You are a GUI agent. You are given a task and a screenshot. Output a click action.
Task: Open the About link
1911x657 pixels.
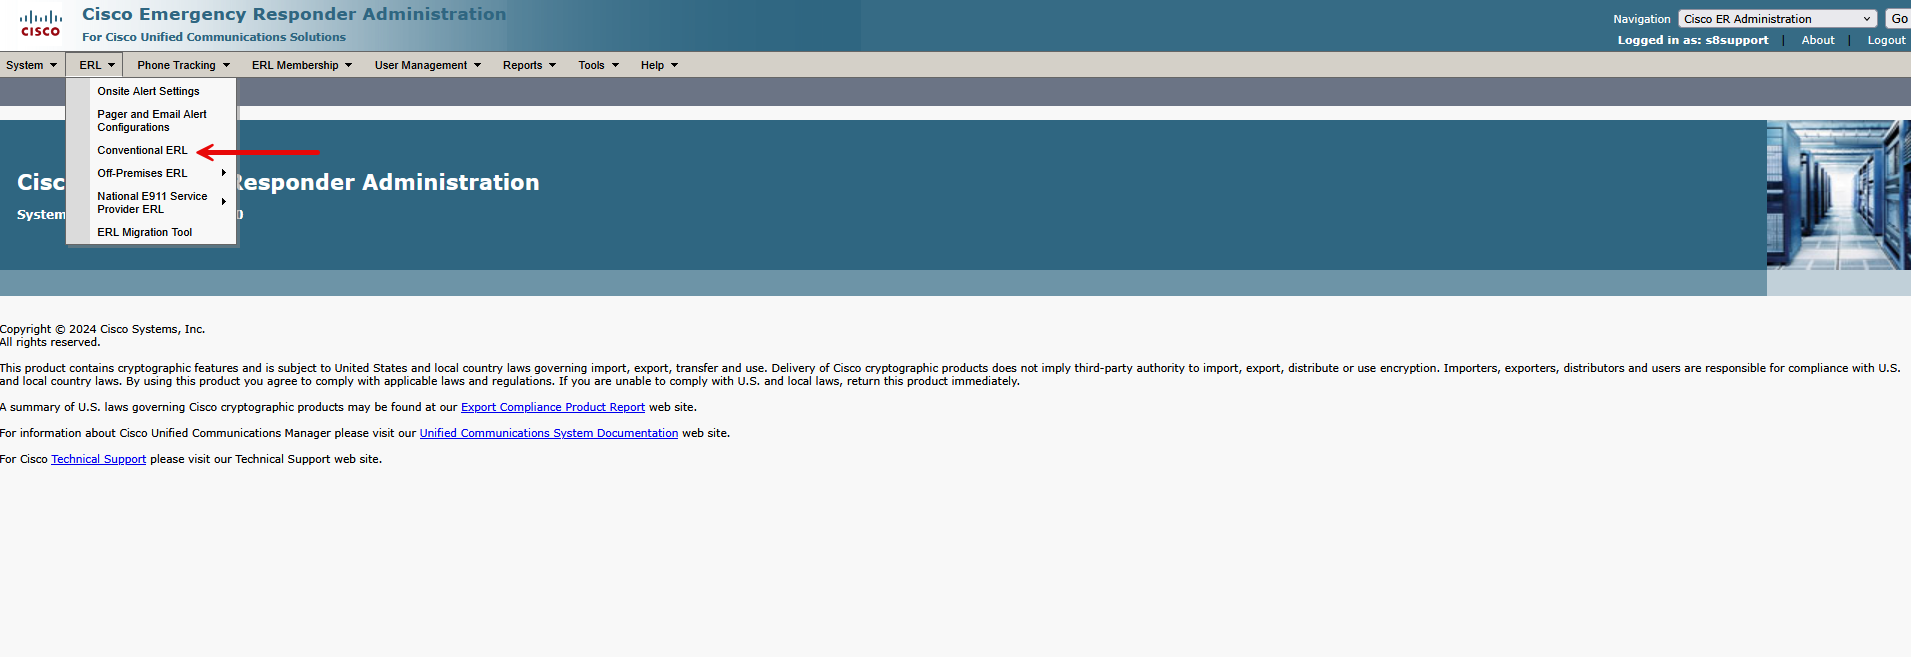(x=1817, y=40)
